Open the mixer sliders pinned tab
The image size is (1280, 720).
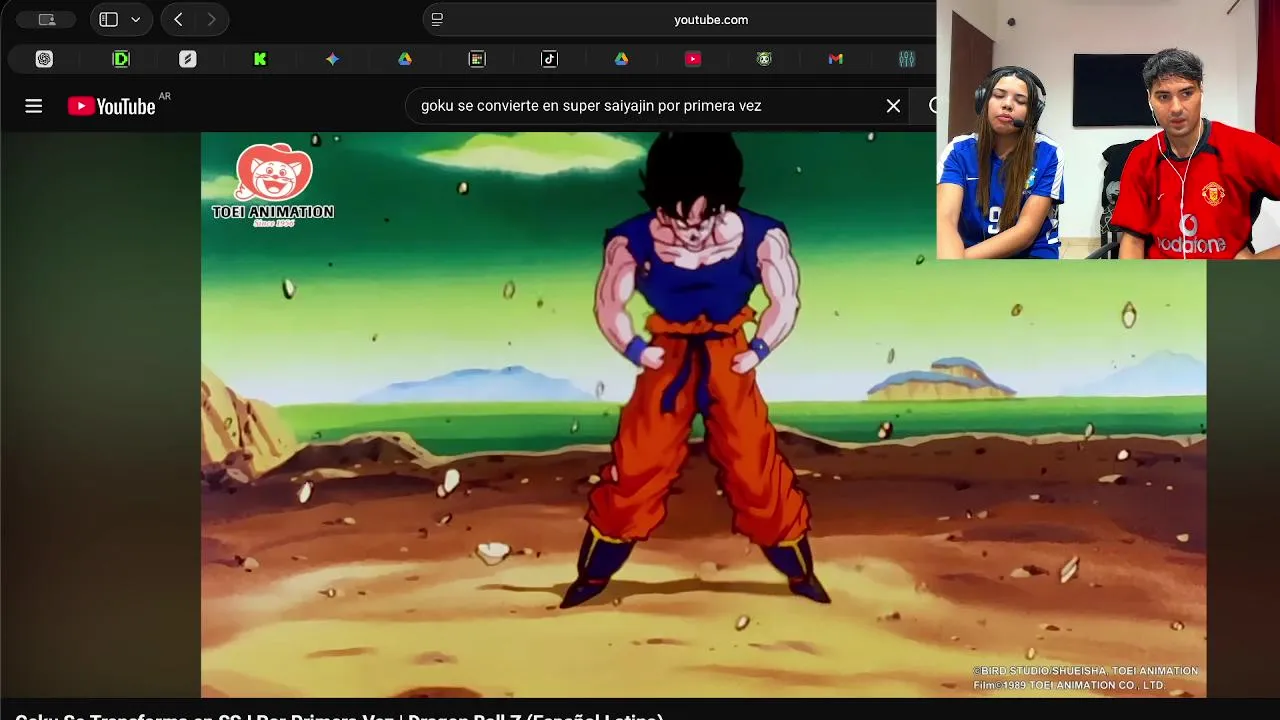click(x=907, y=59)
